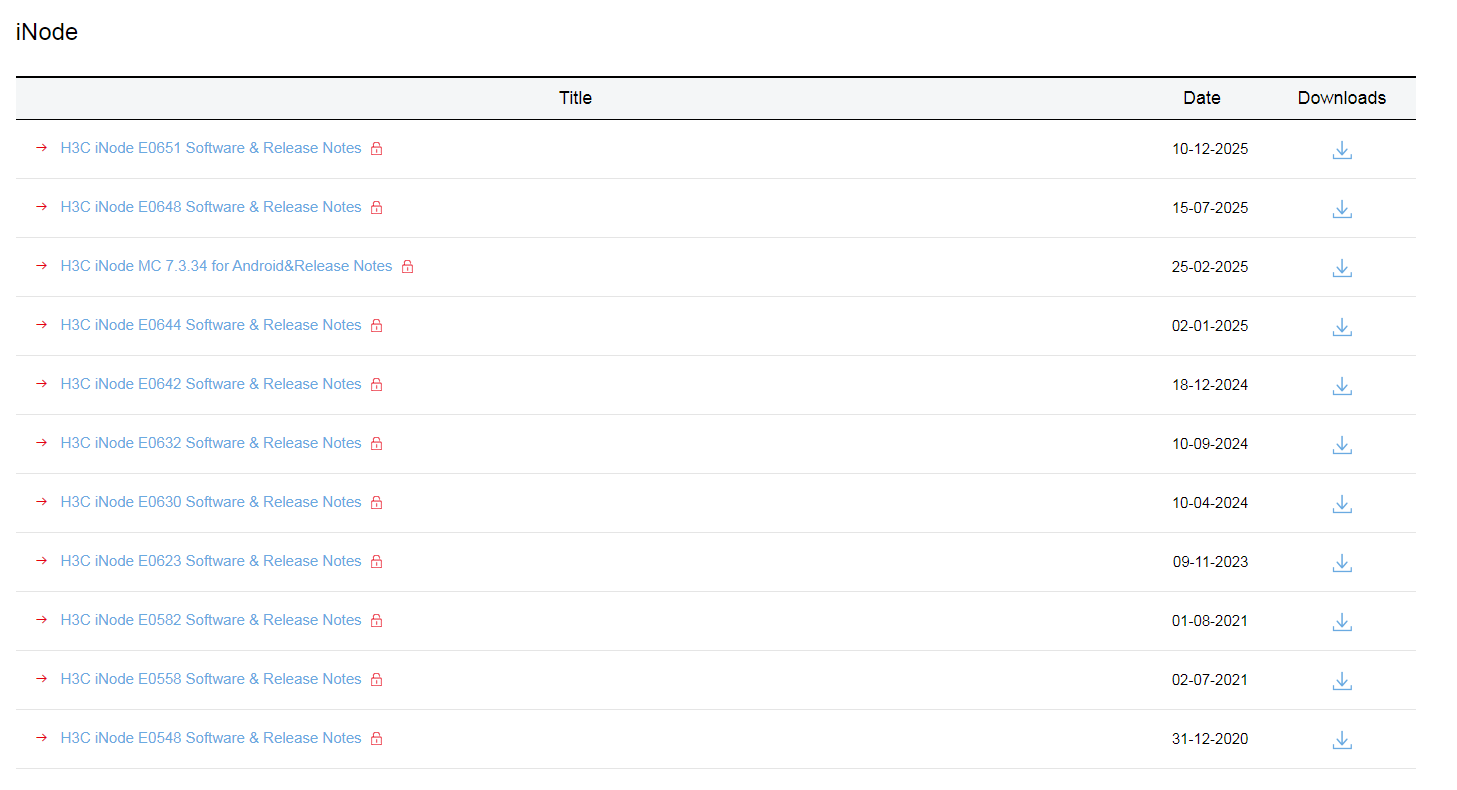
Task: Open H3C iNode E0642 Software & Release Notes
Action: point(211,384)
